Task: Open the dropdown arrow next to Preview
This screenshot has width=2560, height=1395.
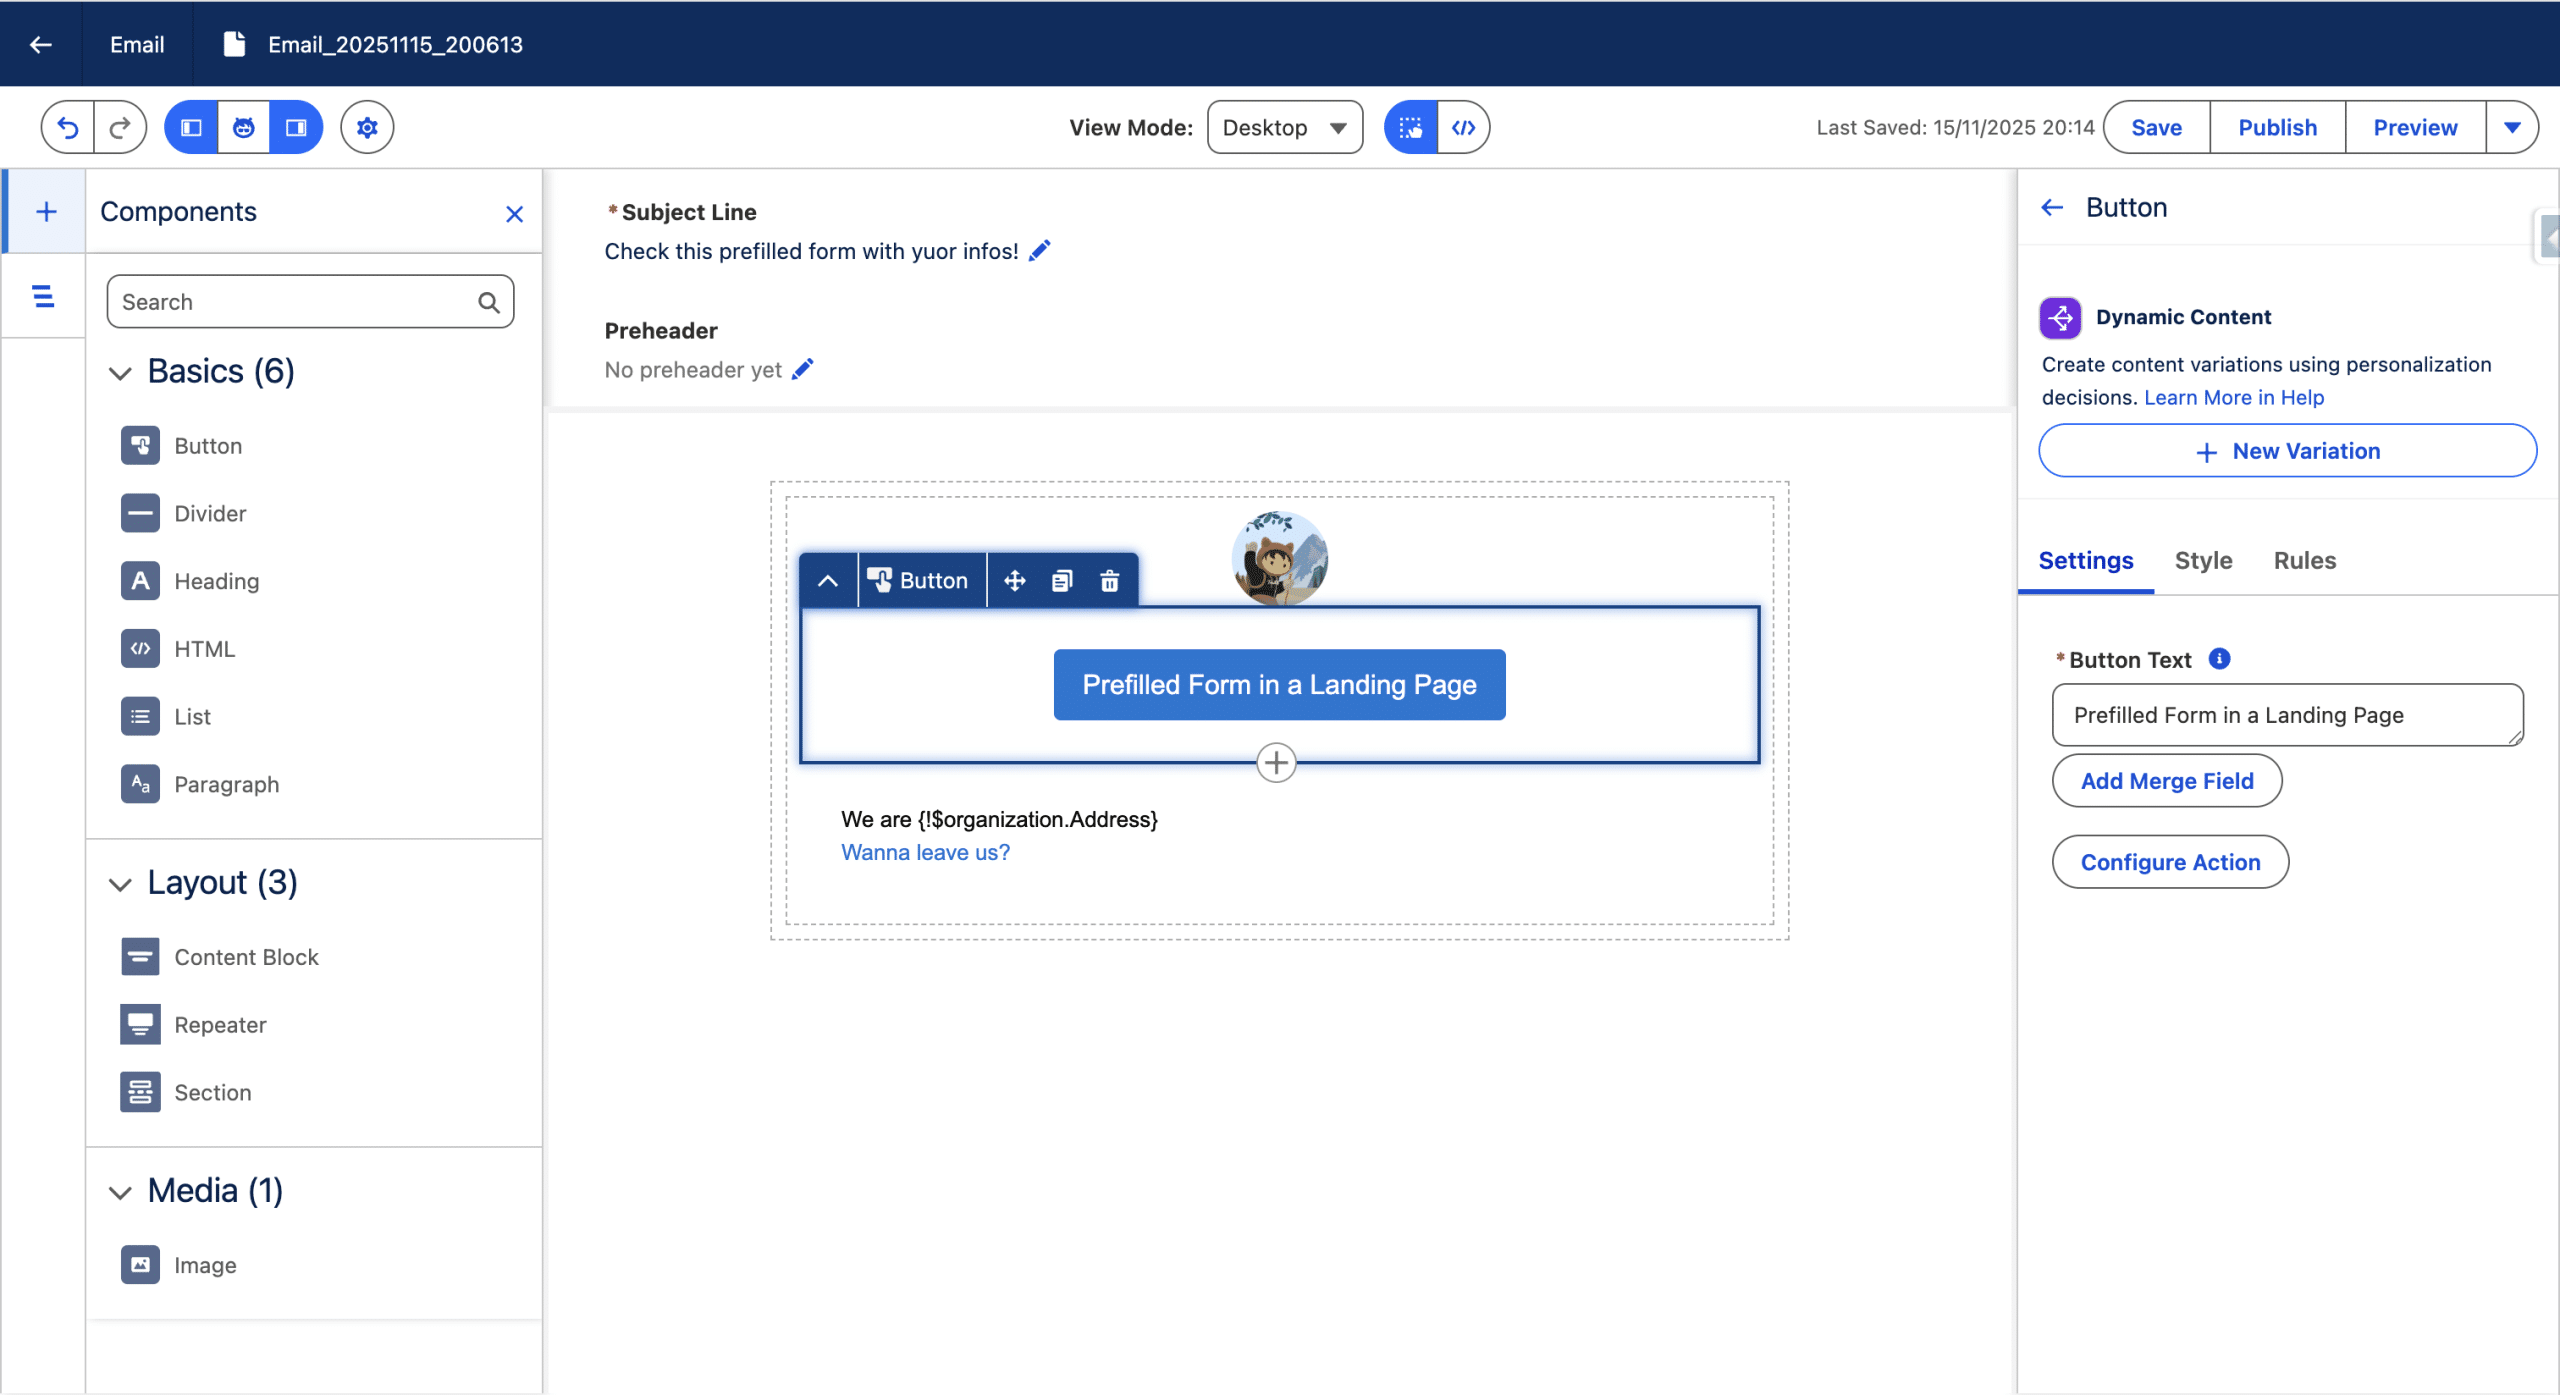Action: (2511, 127)
